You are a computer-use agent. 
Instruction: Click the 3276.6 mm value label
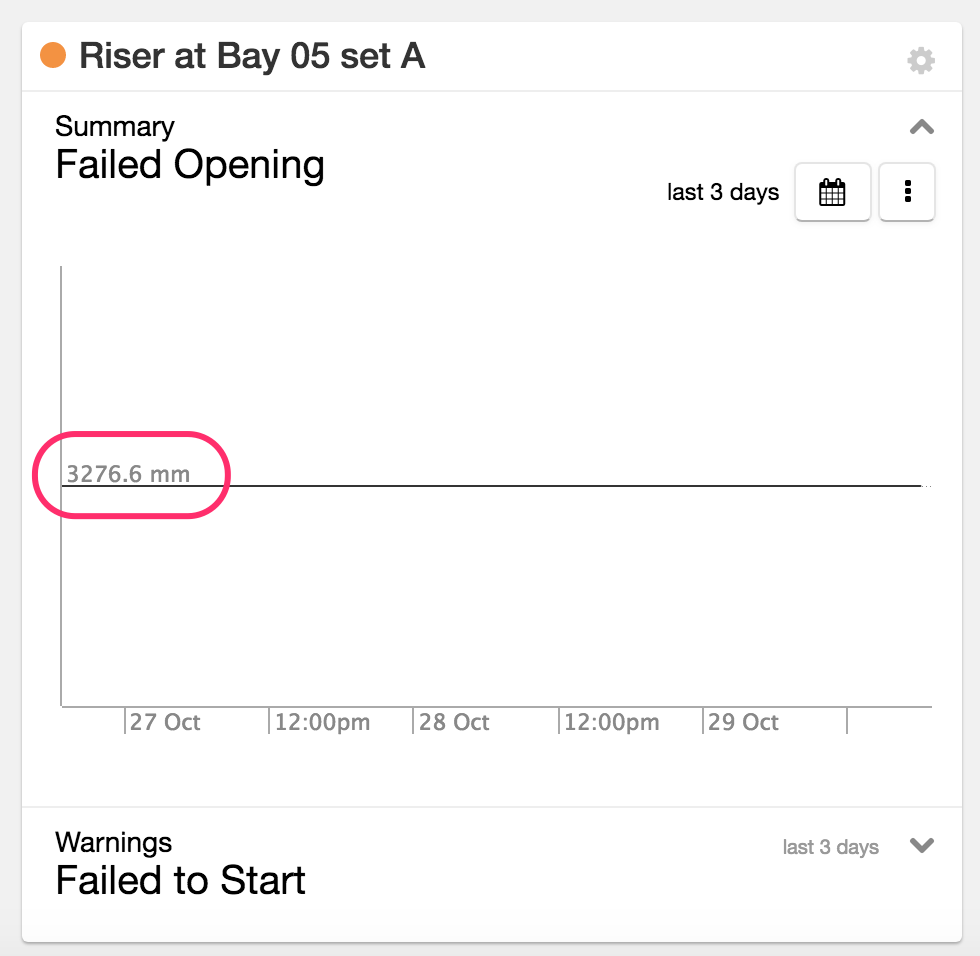click(x=128, y=474)
